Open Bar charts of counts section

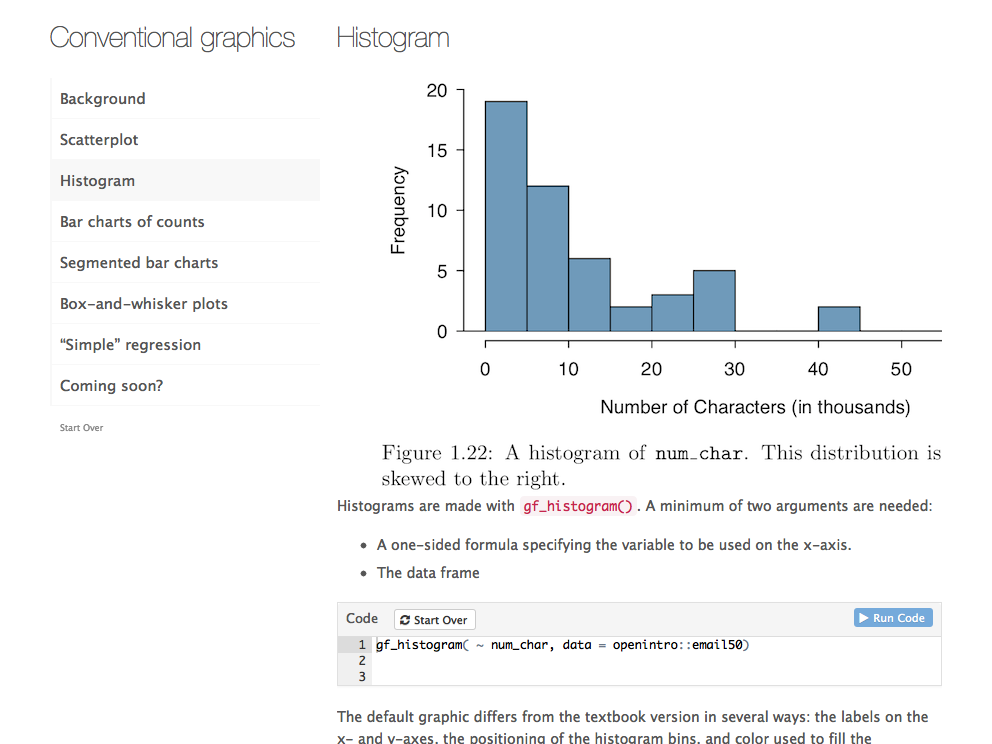click(132, 222)
